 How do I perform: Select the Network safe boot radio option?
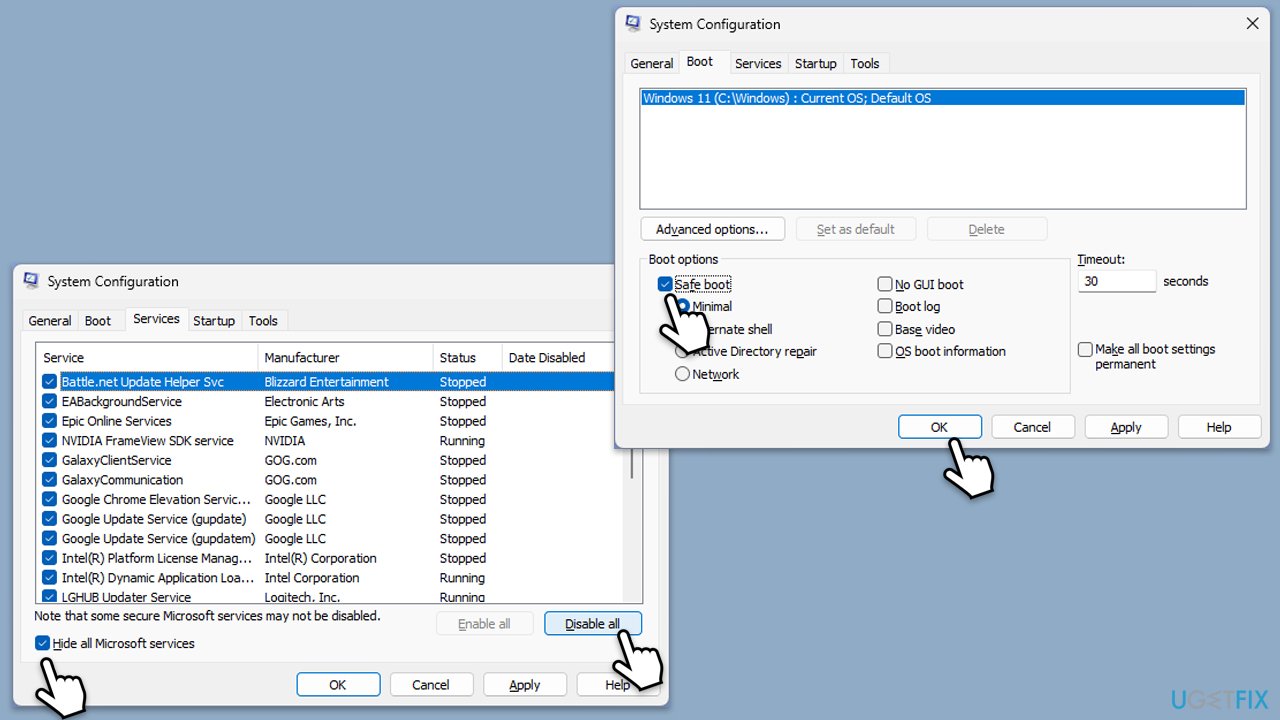[x=683, y=374]
